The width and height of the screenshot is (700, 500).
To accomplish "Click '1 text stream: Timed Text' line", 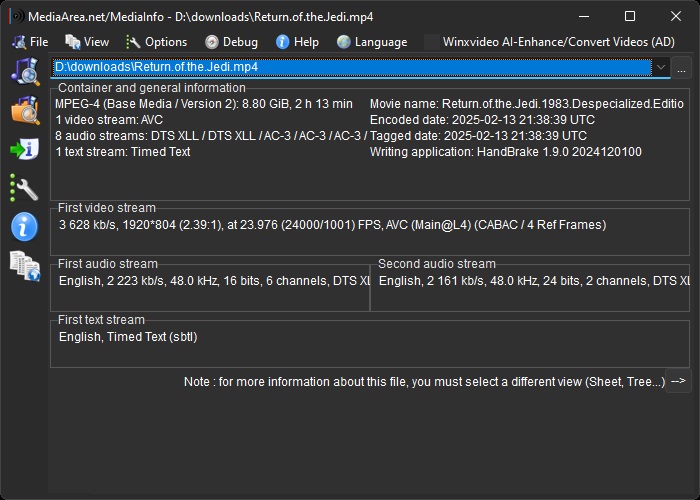I will (x=123, y=152).
